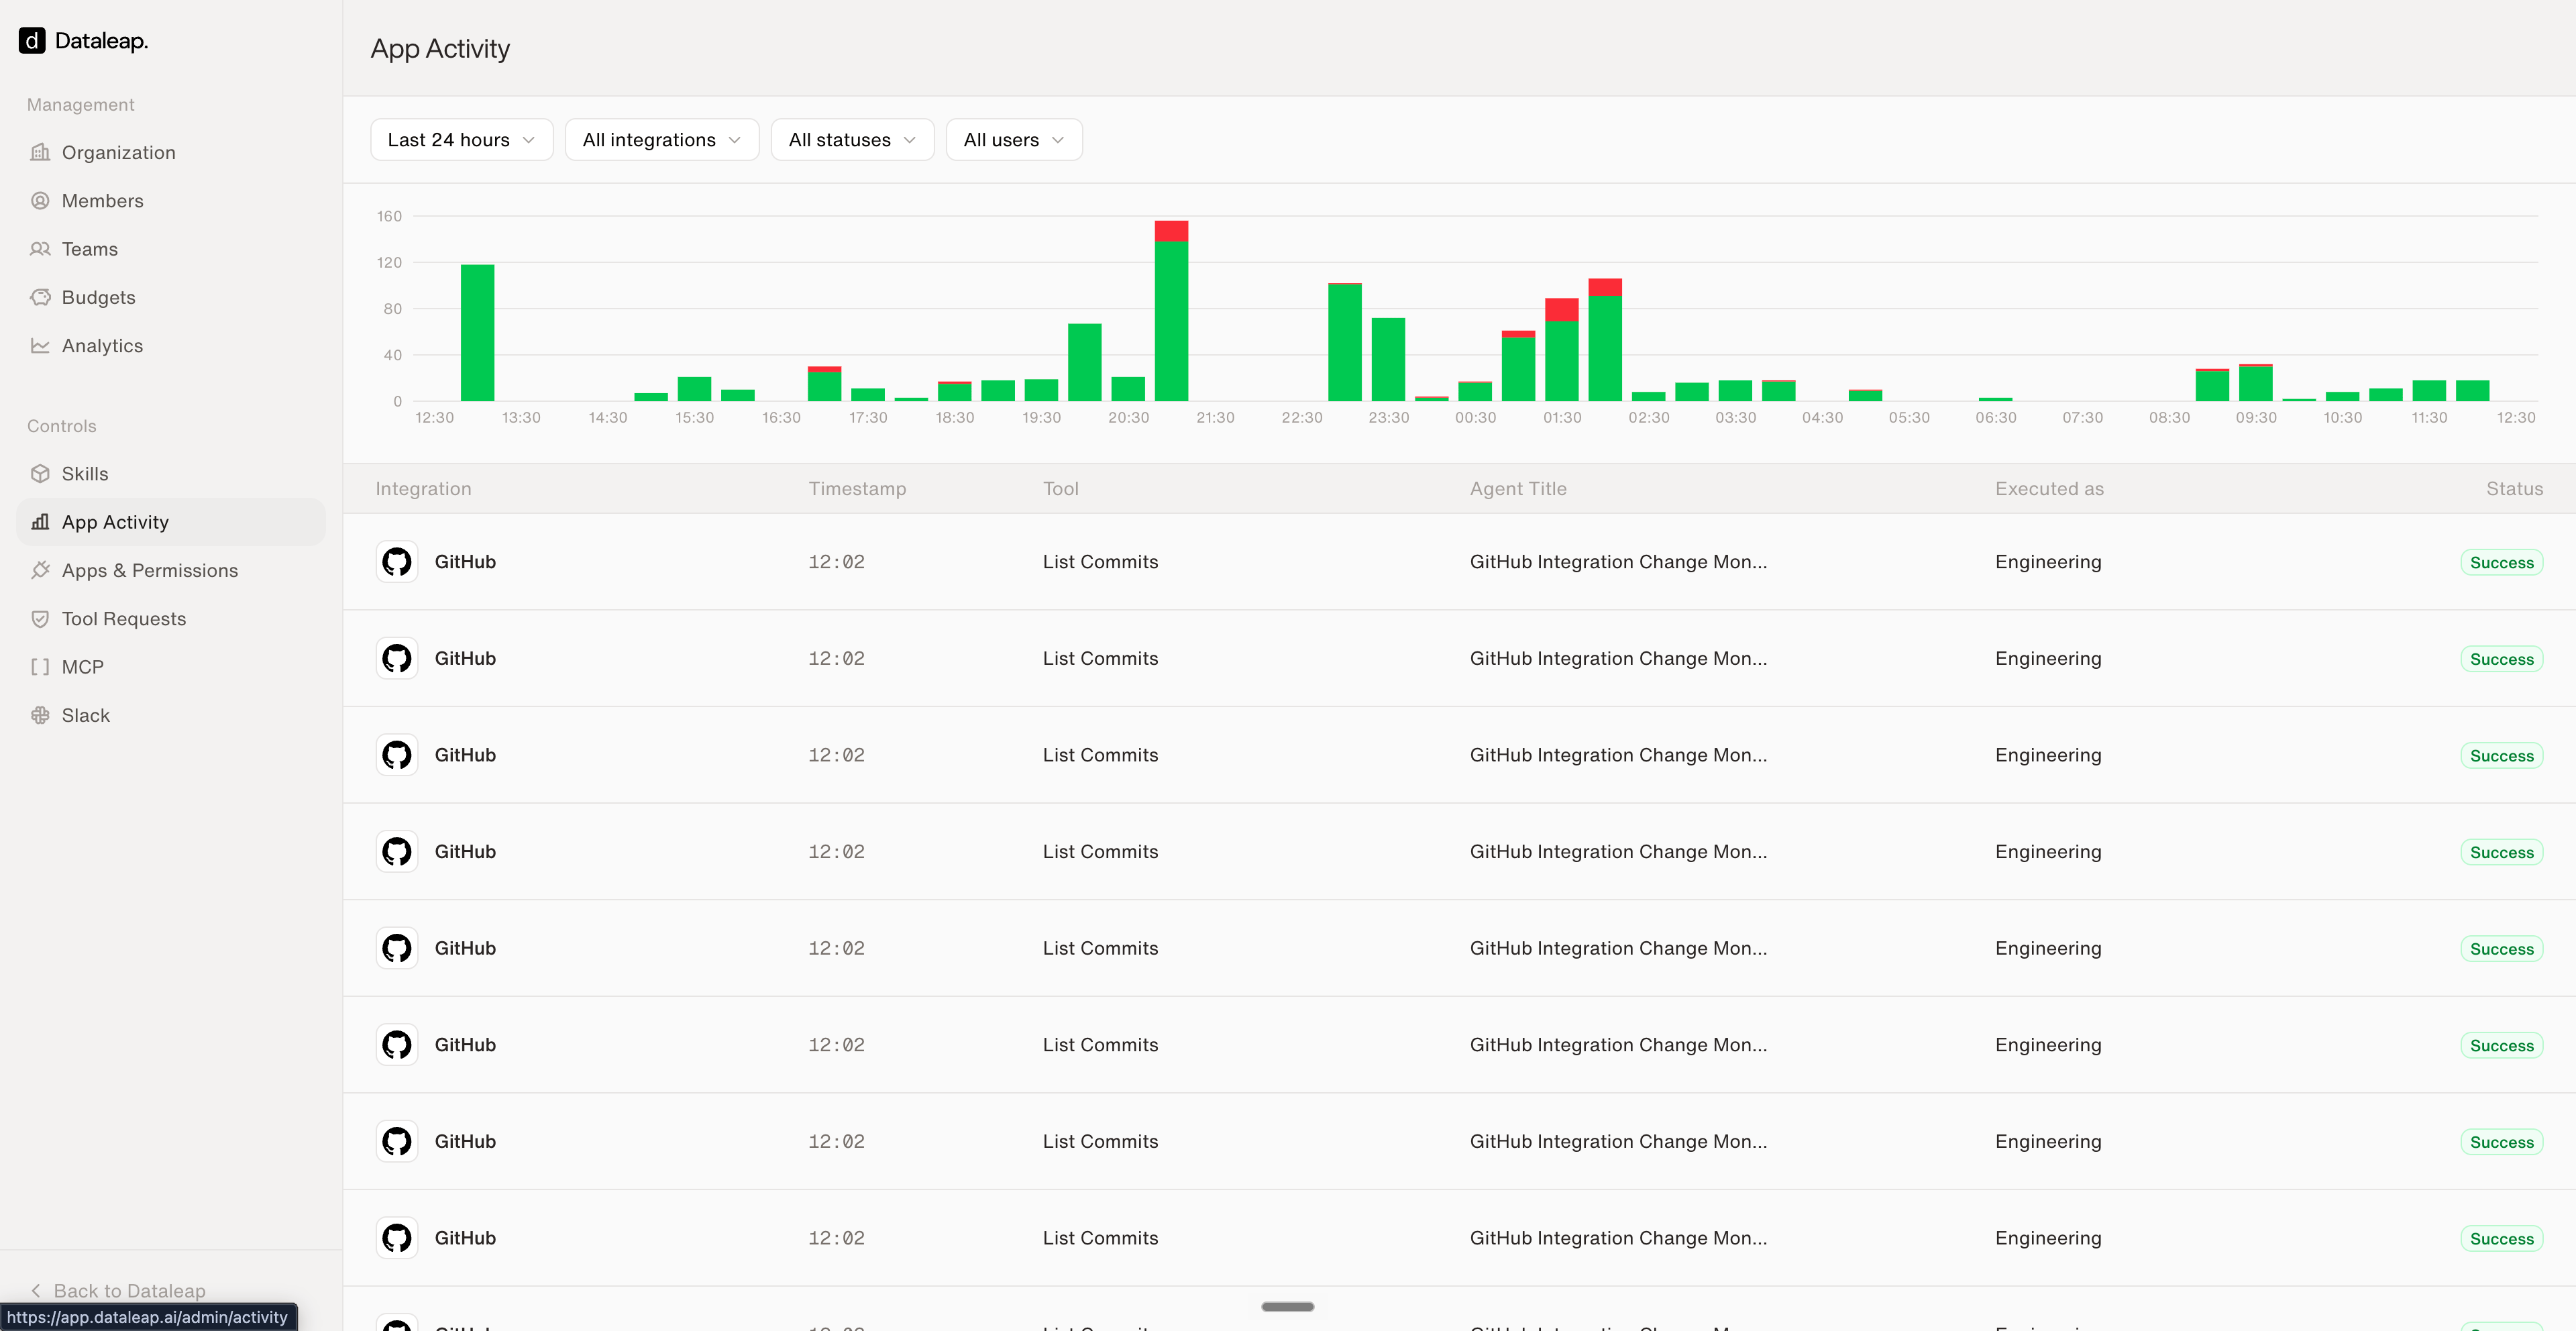Click the Budgets piggy bank icon
Image resolution: width=2576 pixels, height=1331 pixels.
pyautogui.click(x=40, y=297)
